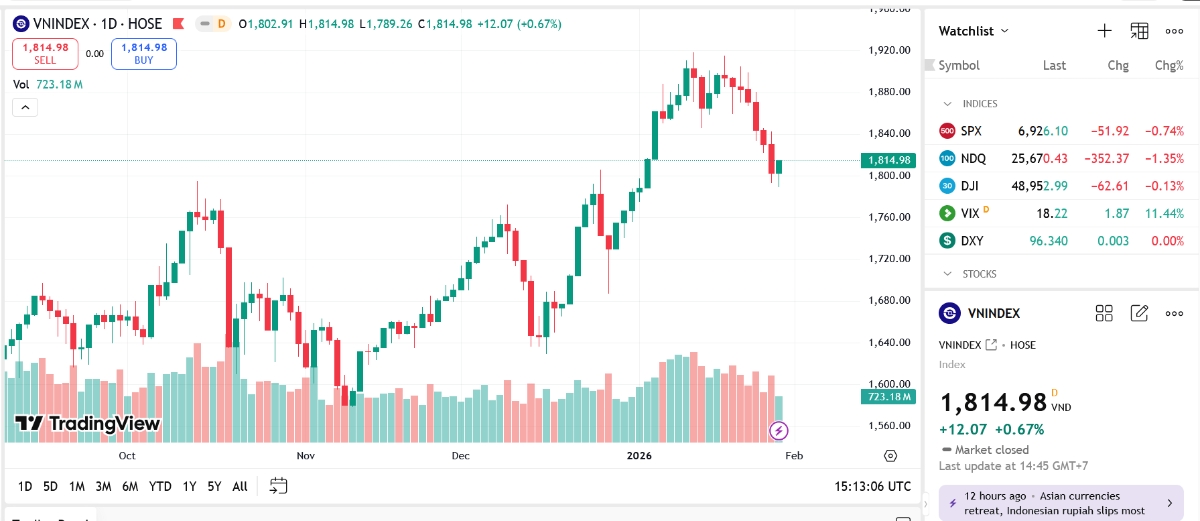Collapse the indicator legend chevron
Viewport: 1200px width, 521px height.
[x=25, y=108]
